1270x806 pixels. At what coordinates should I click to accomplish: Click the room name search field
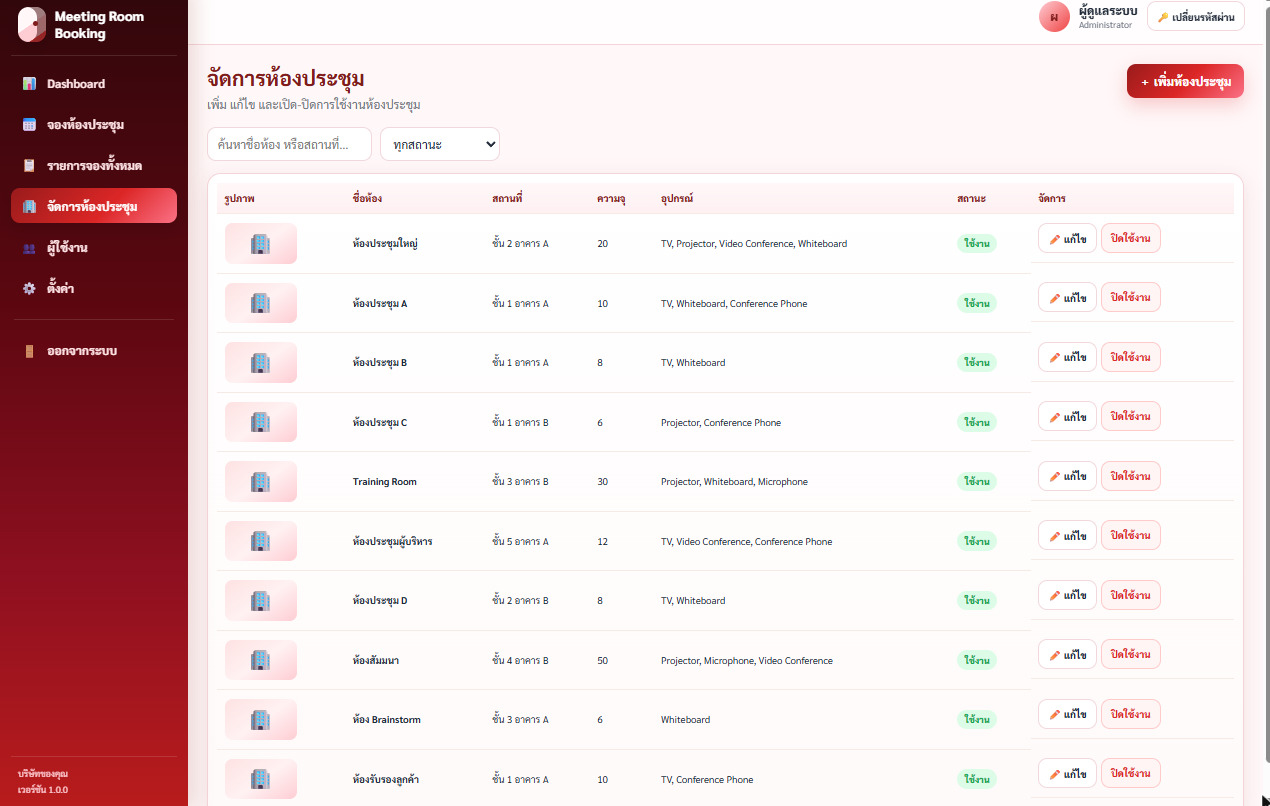pyautogui.click(x=289, y=144)
